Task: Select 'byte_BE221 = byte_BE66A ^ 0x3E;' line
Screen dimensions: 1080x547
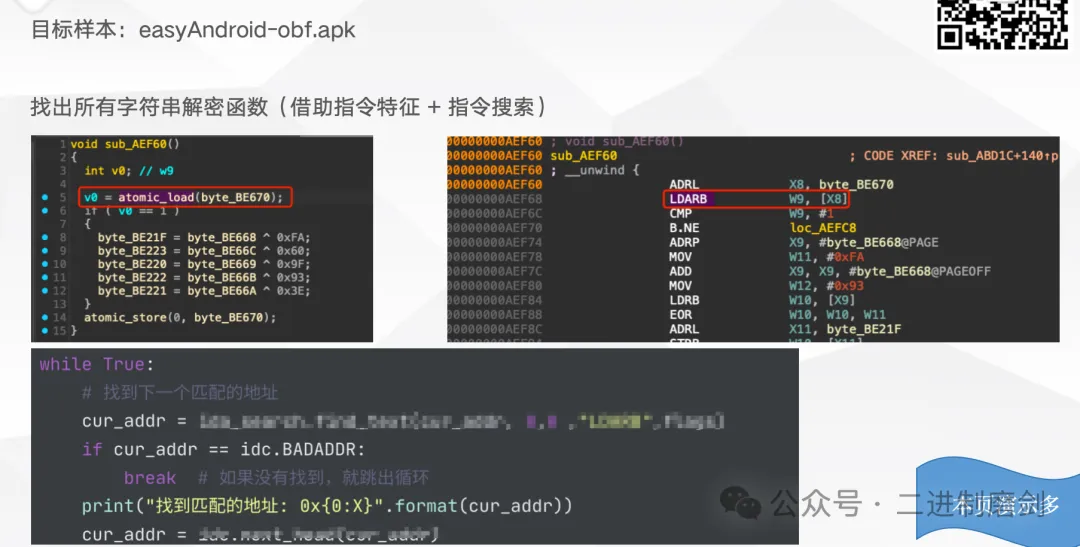Action: click(204, 291)
